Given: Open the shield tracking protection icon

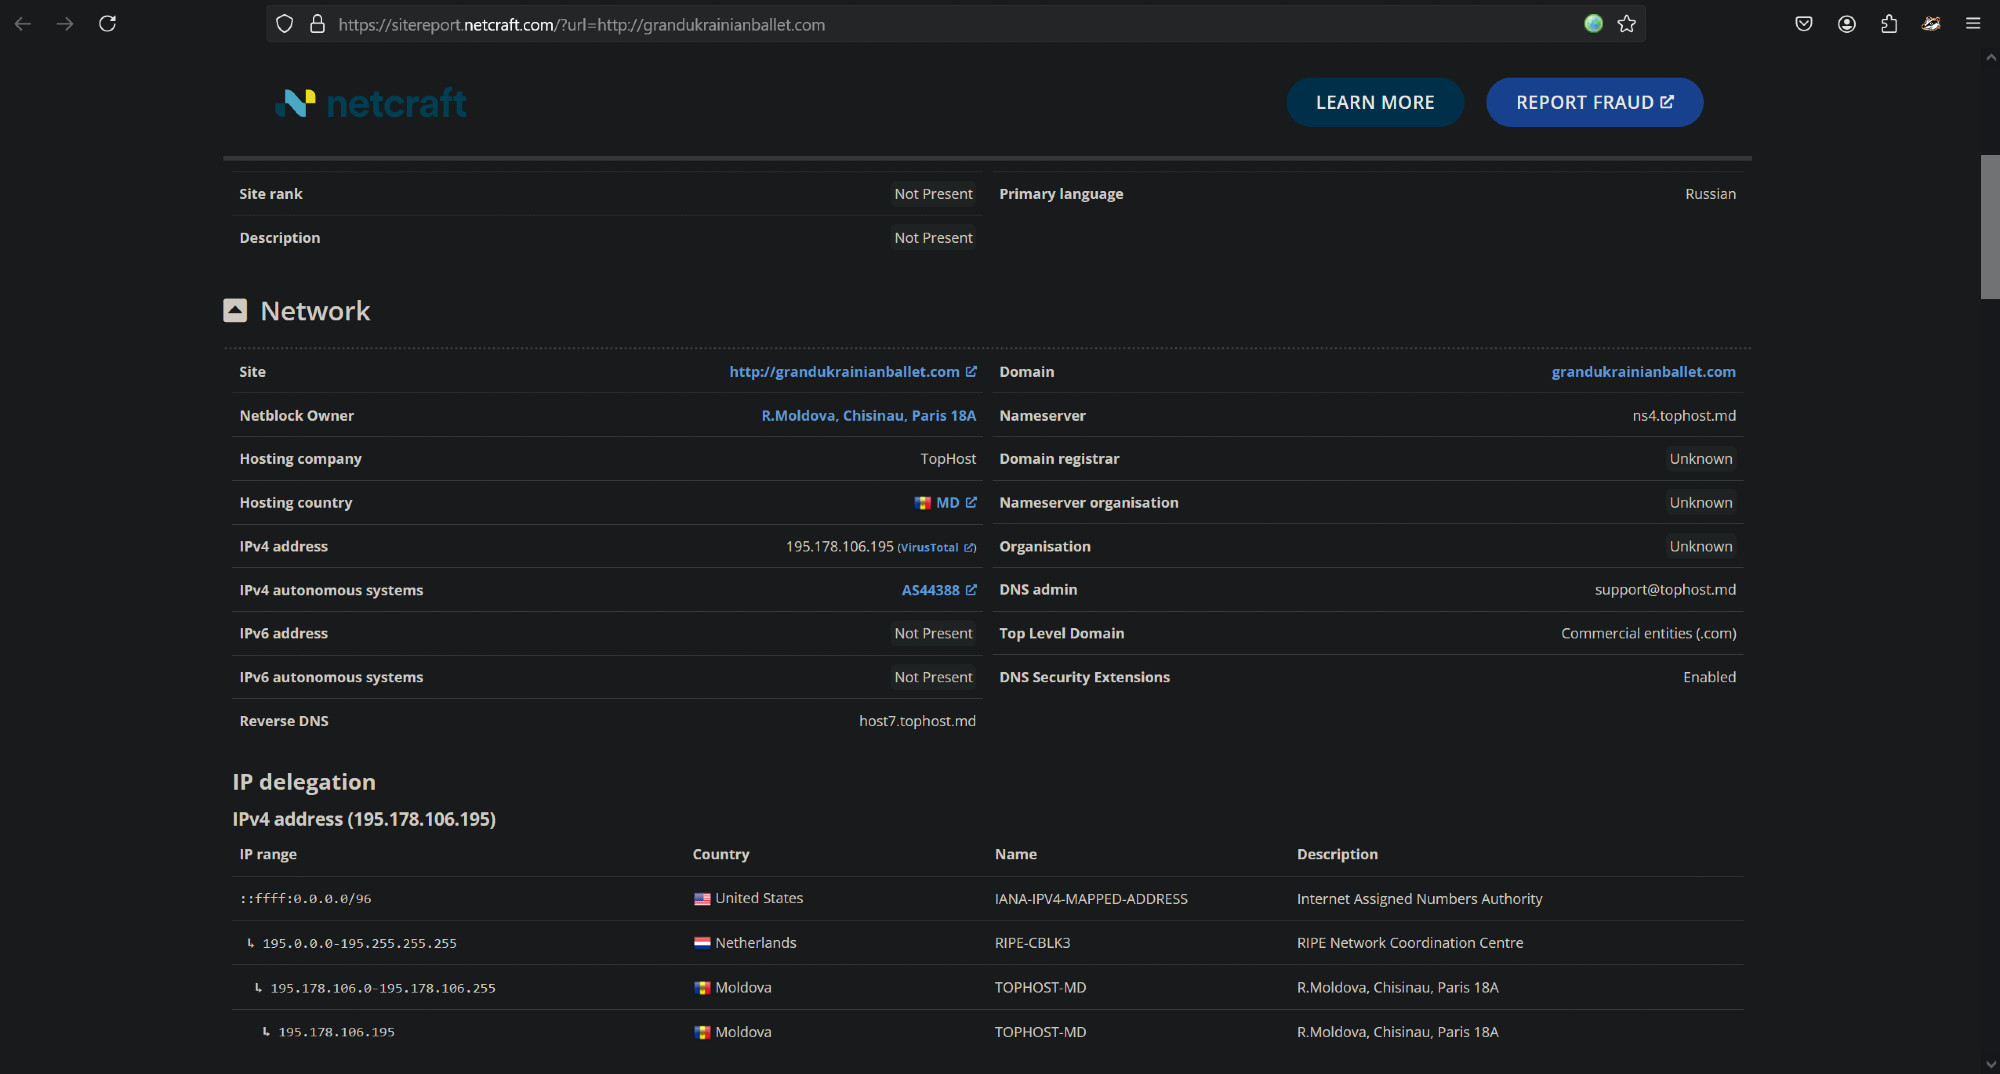Looking at the screenshot, I should [285, 24].
